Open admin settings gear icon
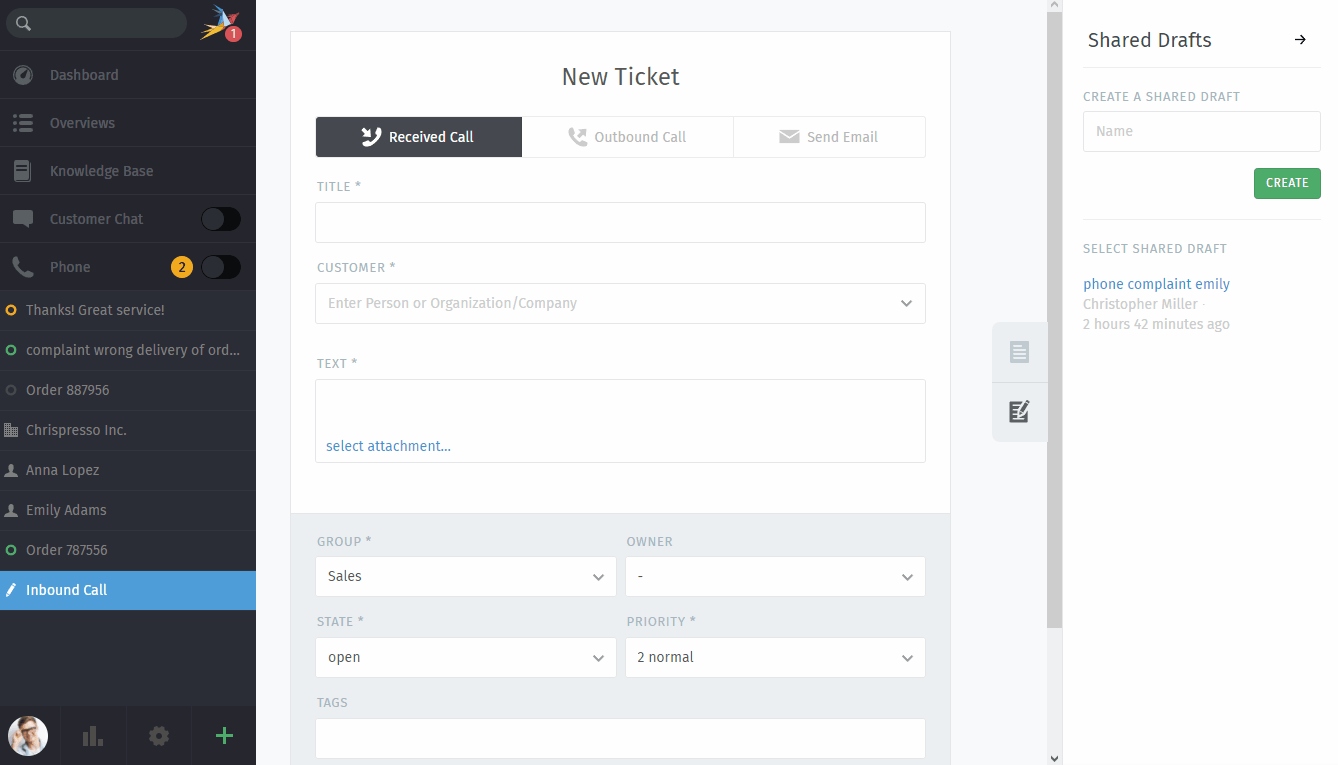This screenshot has height=765, width=1338. pos(159,736)
